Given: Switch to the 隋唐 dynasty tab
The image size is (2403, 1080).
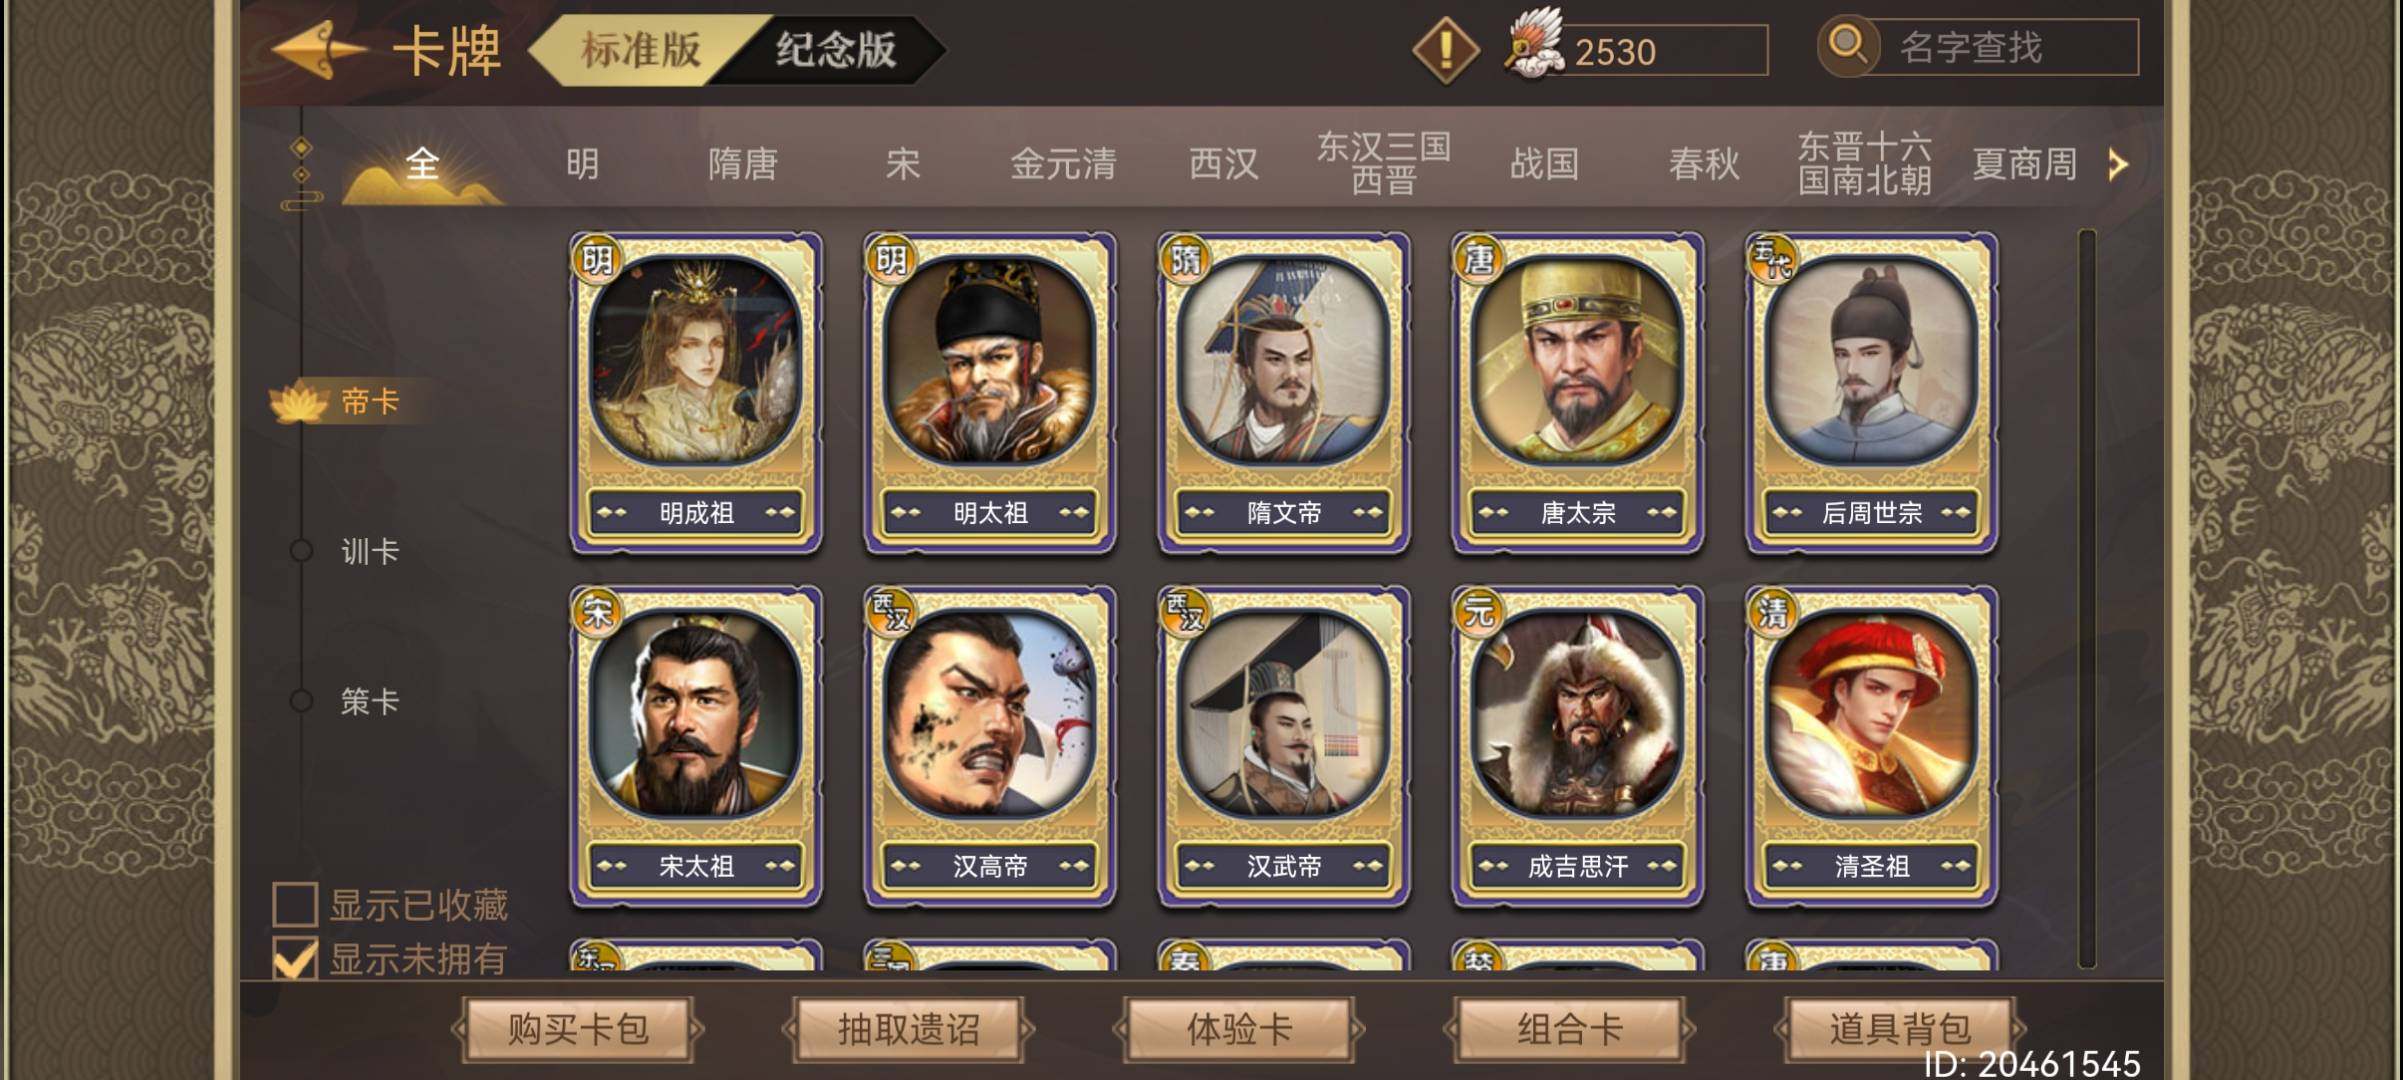Looking at the screenshot, I should pos(742,163).
